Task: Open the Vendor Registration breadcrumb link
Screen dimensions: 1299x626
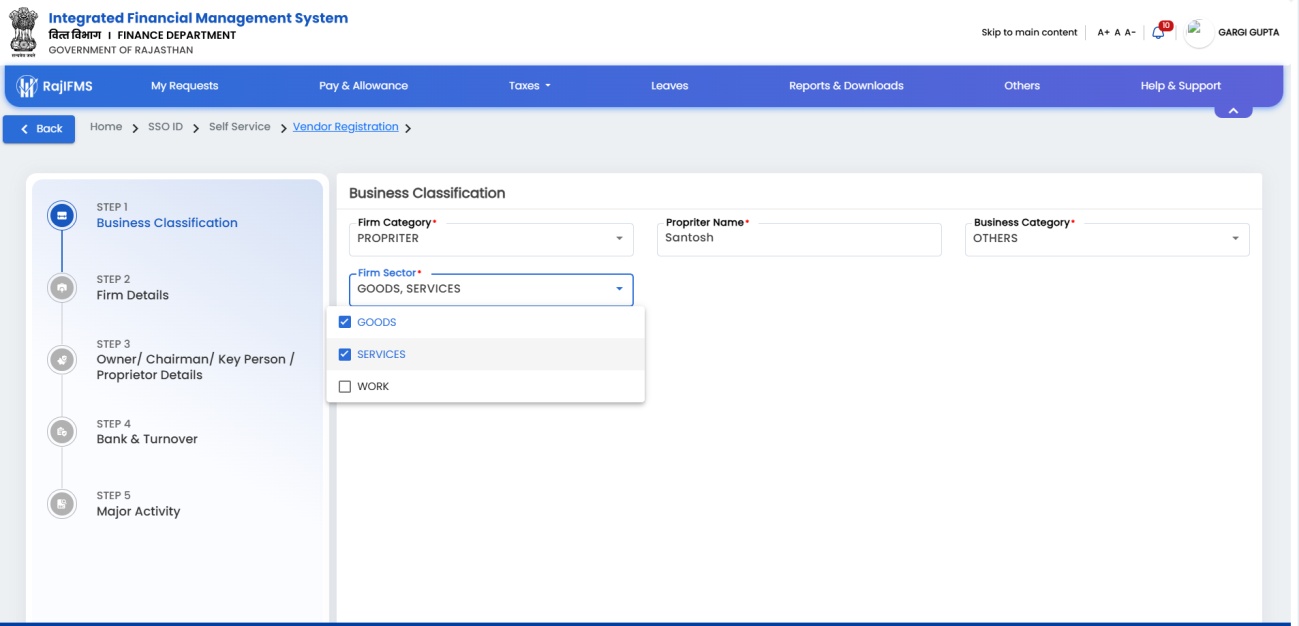Action: (x=346, y=127)
